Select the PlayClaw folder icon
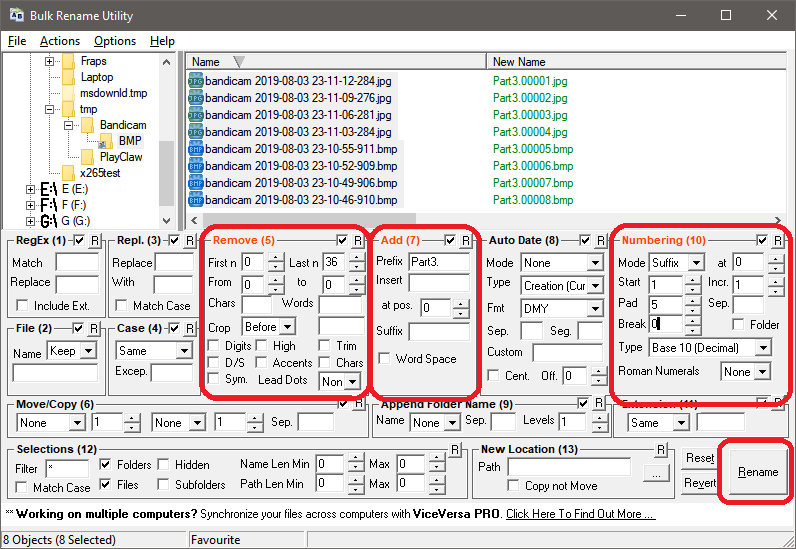This screenshot has width=796, height=549. 87,157
